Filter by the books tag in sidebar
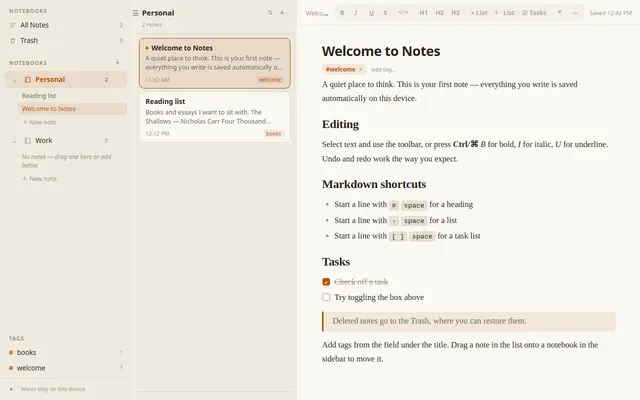 click(x=66, y=352)
